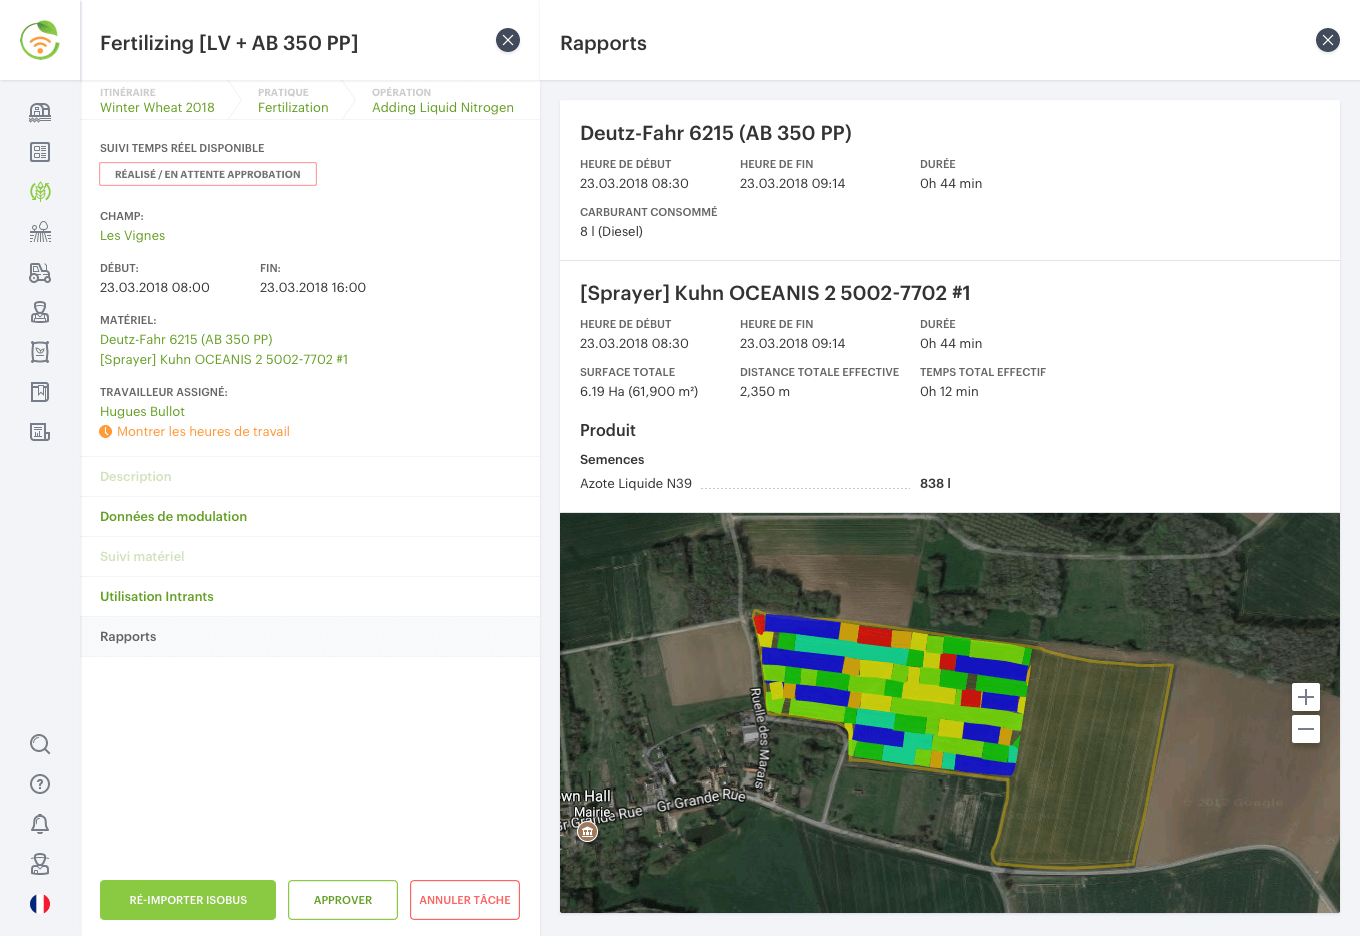Expand the Utilisation Intrants section
This screenshot has width=1360, height=936.
click(x=157, y=597)
